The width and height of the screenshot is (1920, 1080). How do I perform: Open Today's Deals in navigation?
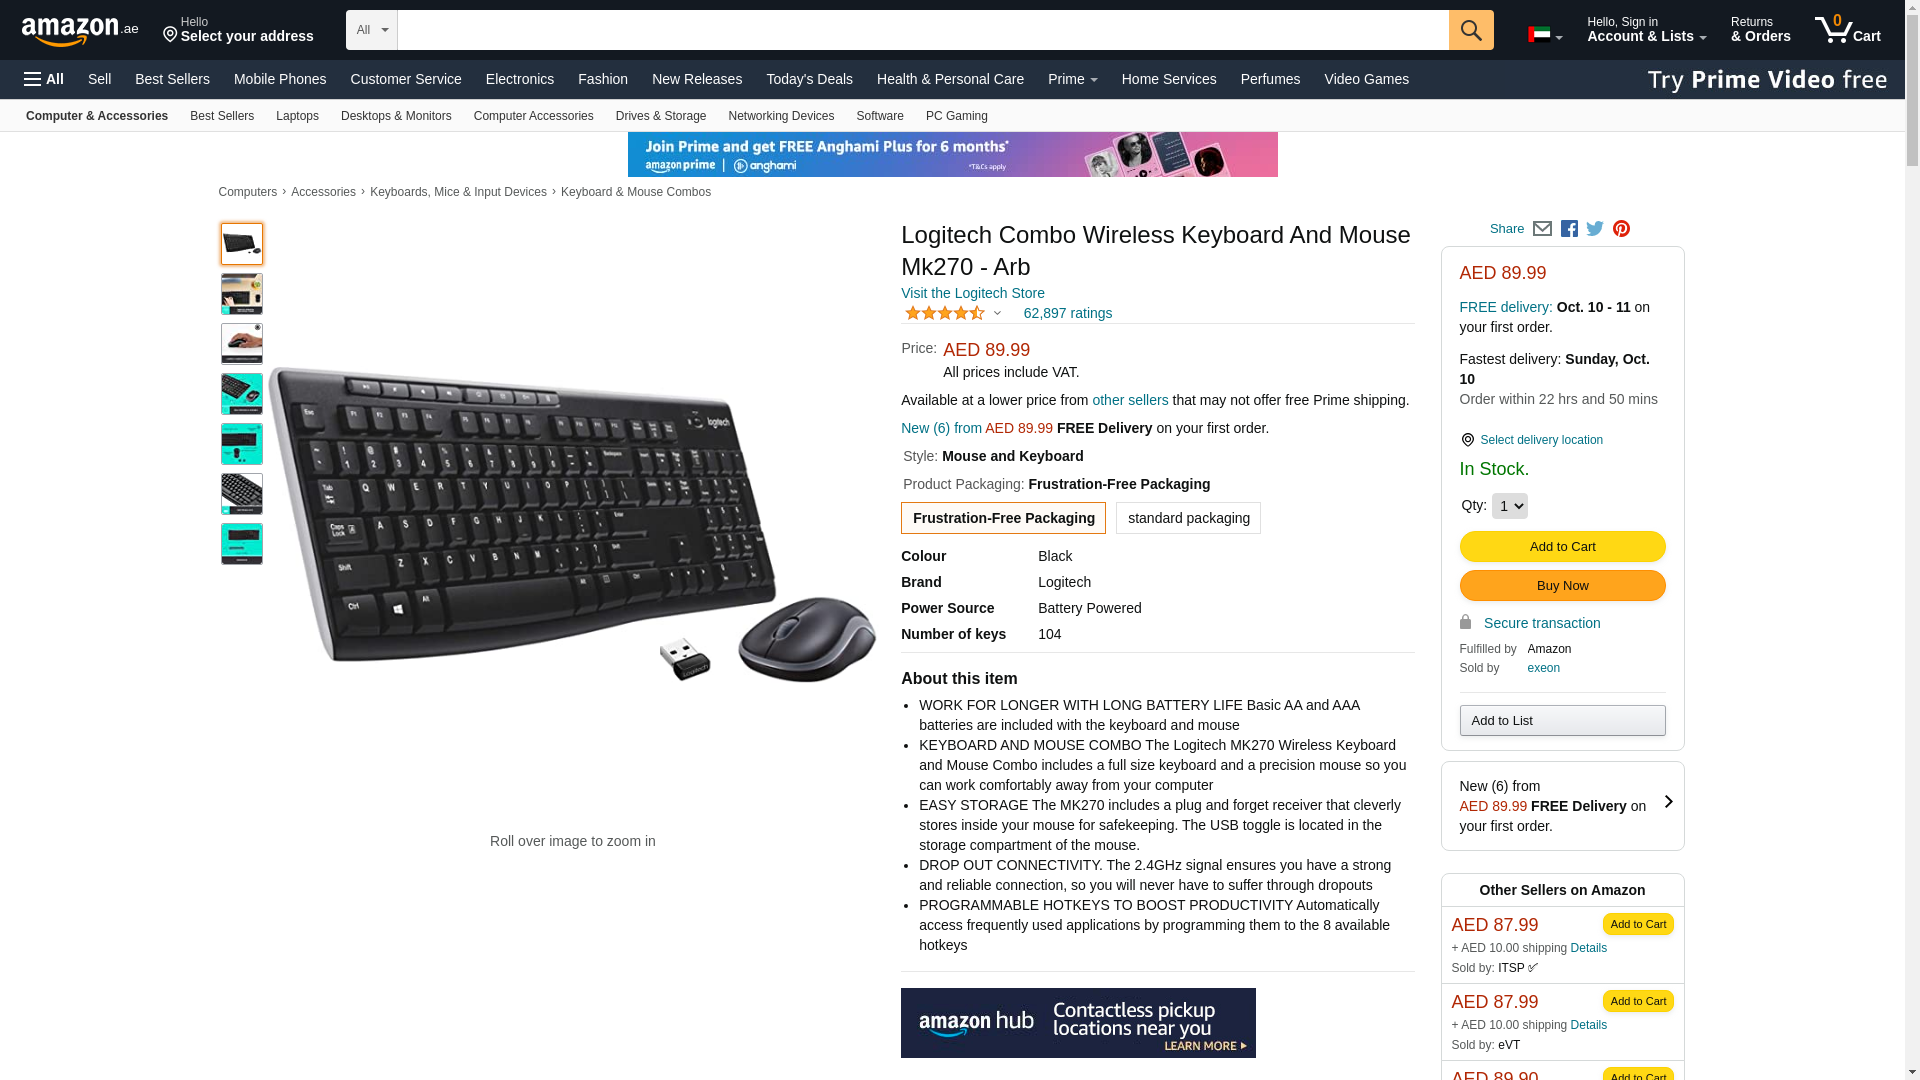tap(809, 79)
